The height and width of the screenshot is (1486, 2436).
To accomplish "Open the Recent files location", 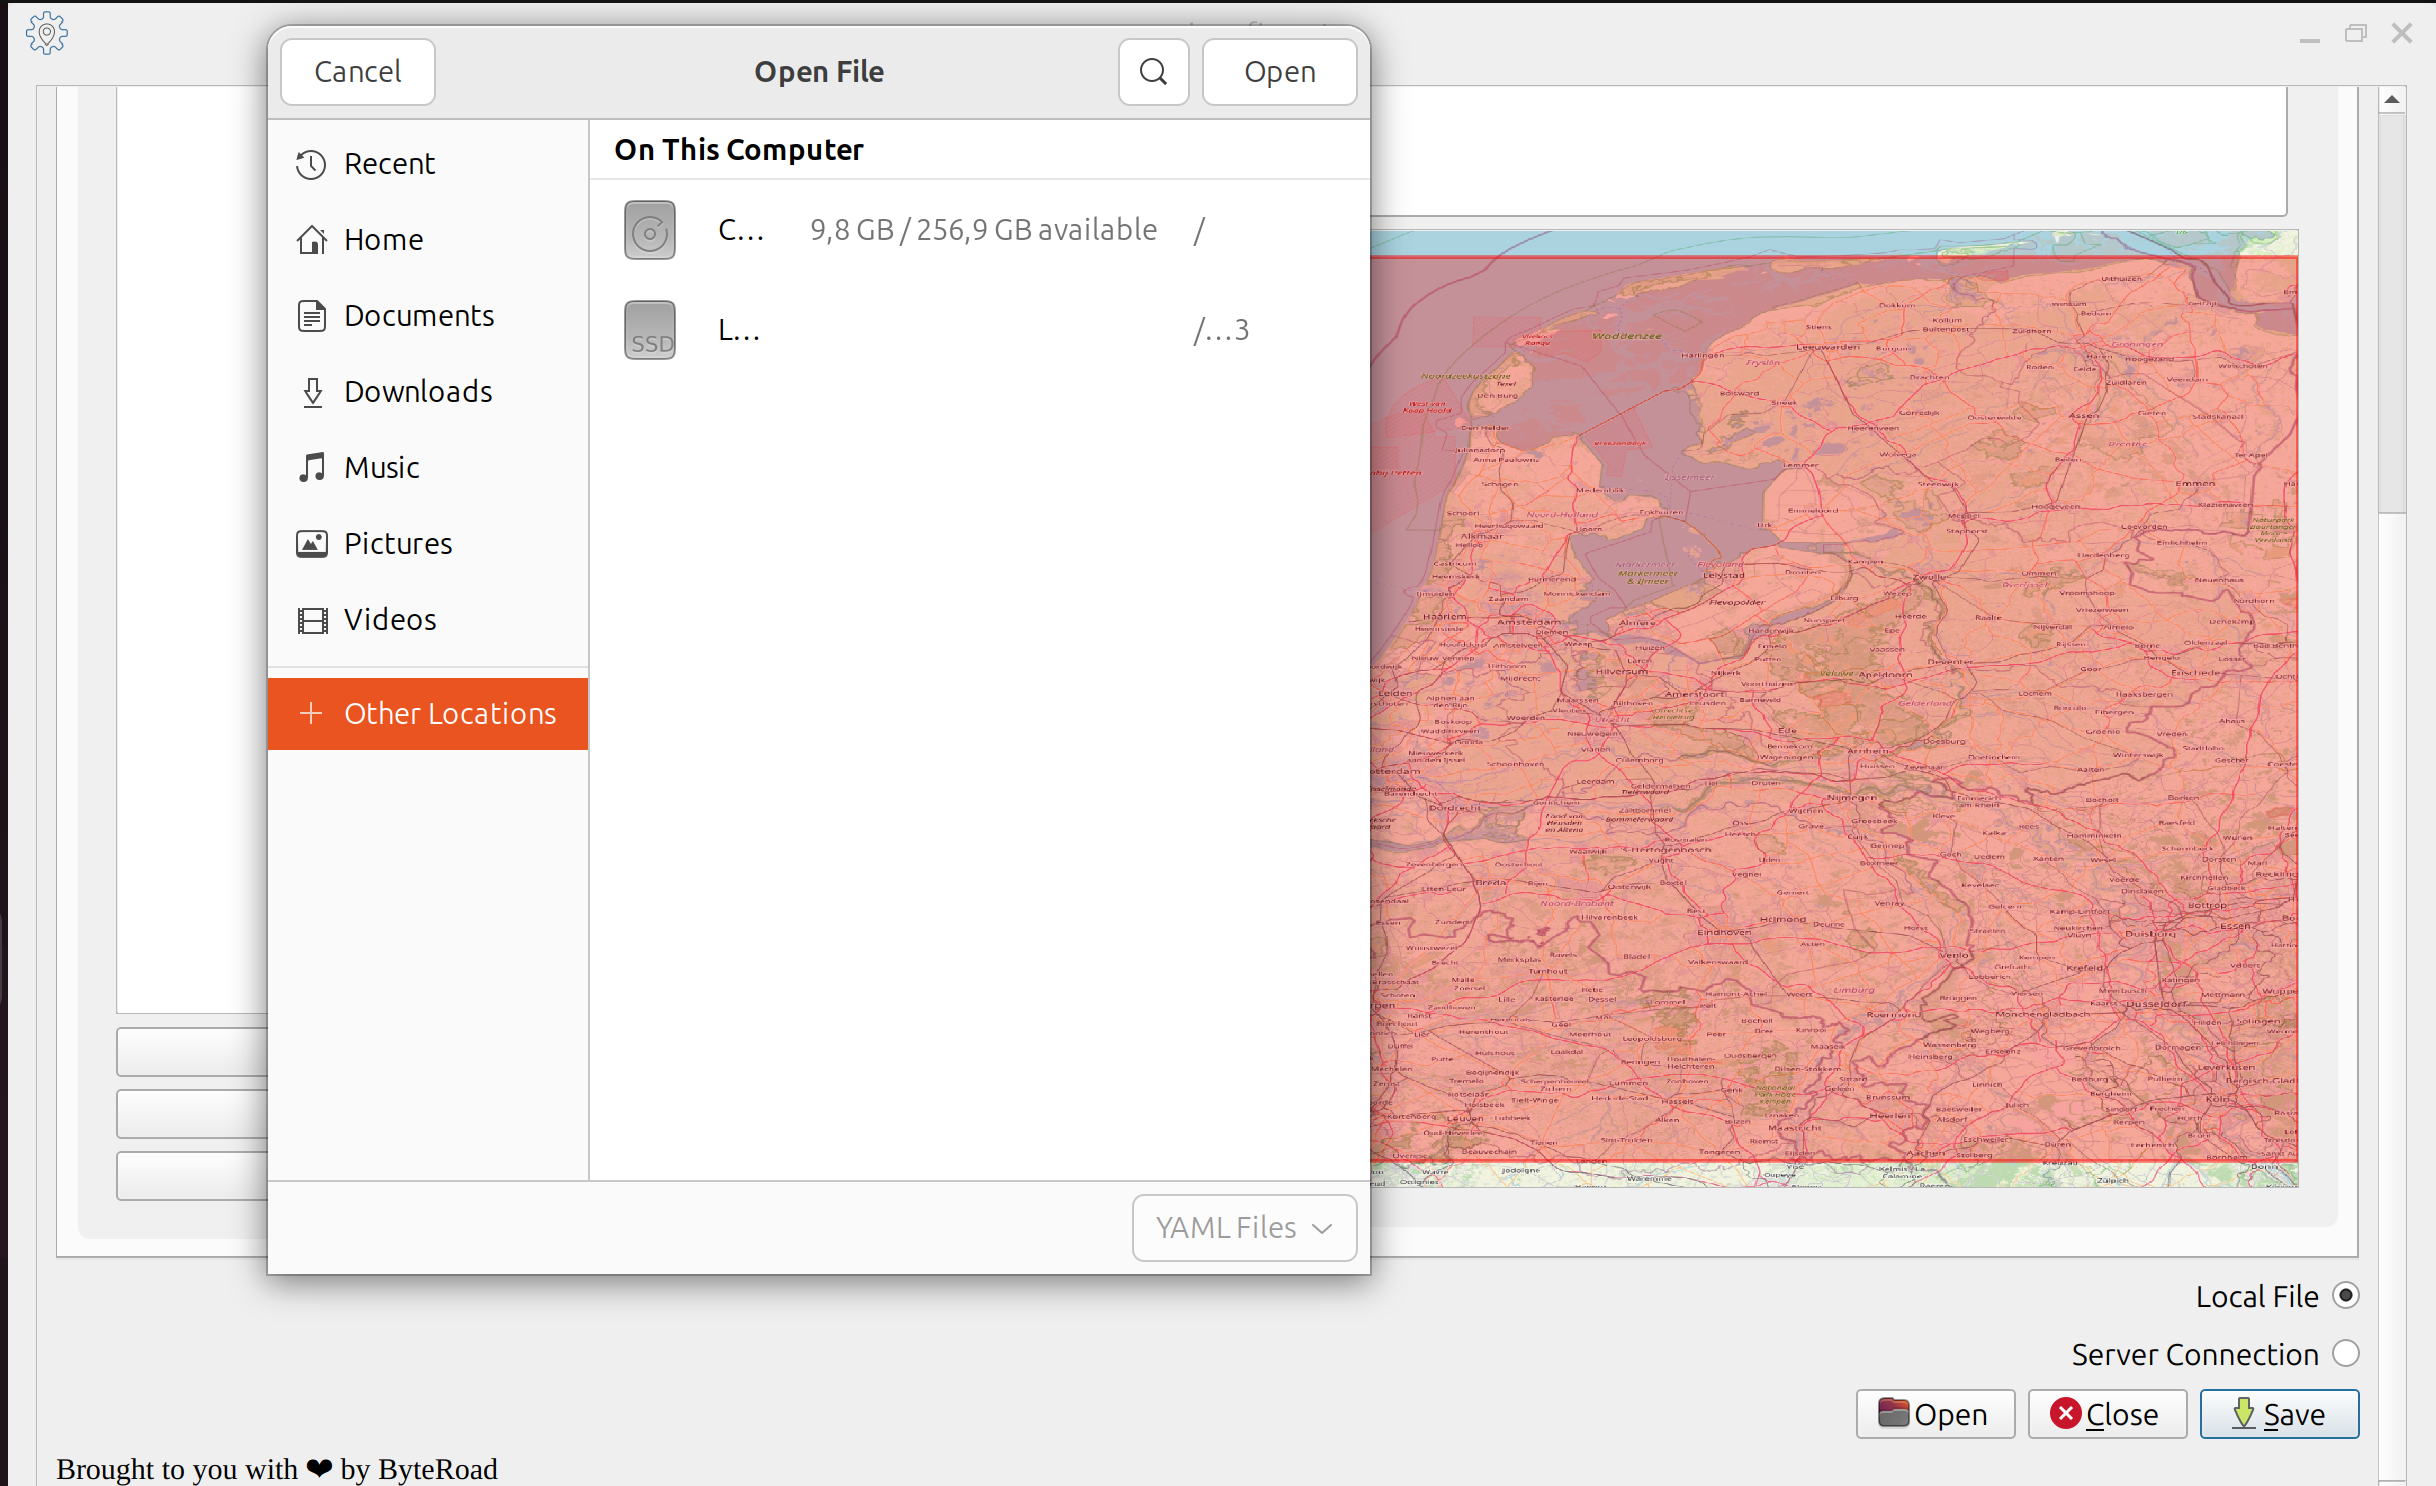I will 389,164.
